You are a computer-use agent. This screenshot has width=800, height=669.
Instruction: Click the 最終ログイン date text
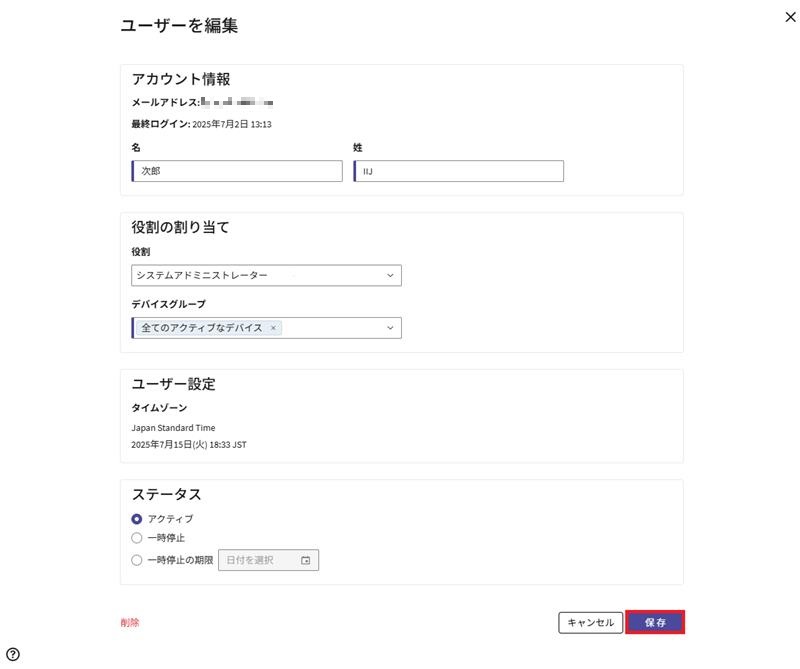point(232,125)
